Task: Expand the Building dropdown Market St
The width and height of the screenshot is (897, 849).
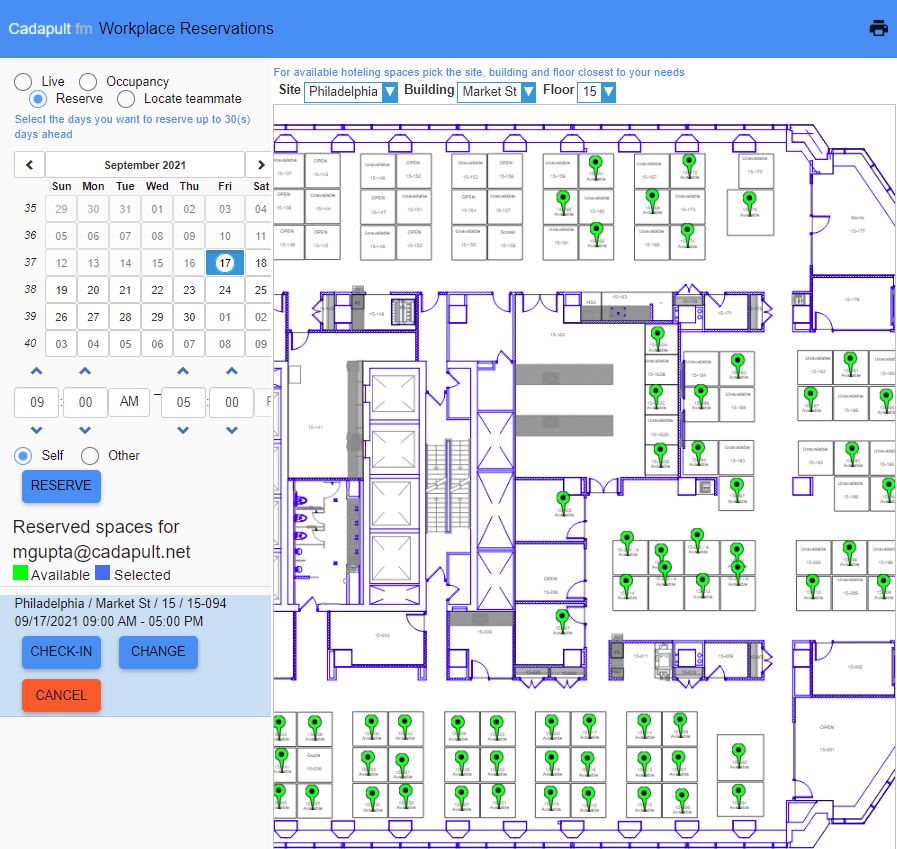Action: tap(496, 92)
